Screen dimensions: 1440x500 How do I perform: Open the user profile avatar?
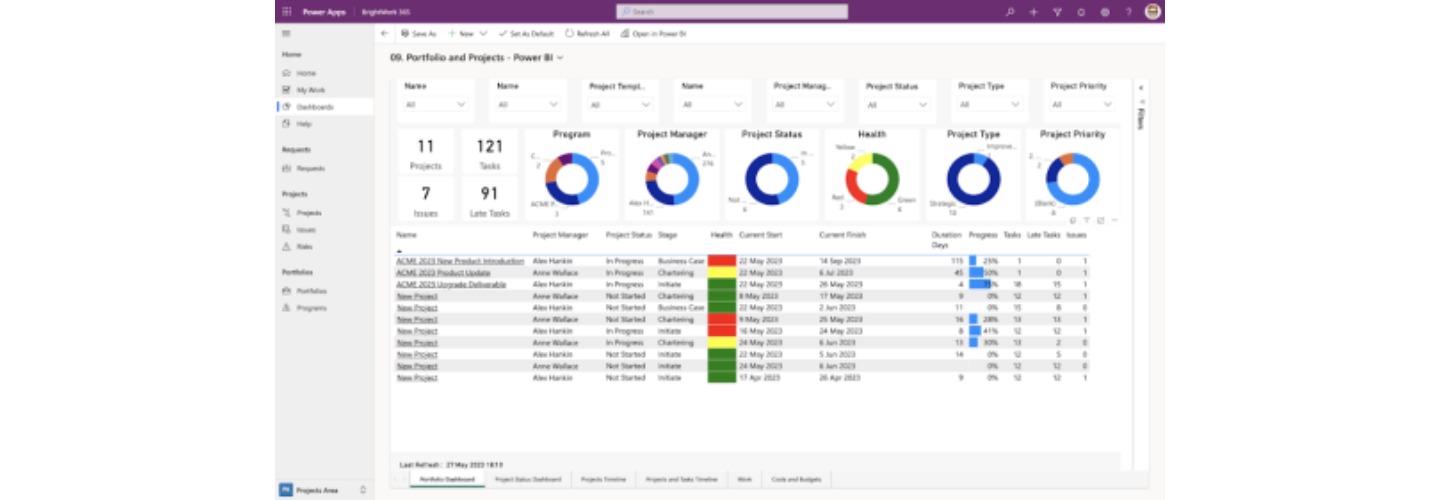point(1153,12)
